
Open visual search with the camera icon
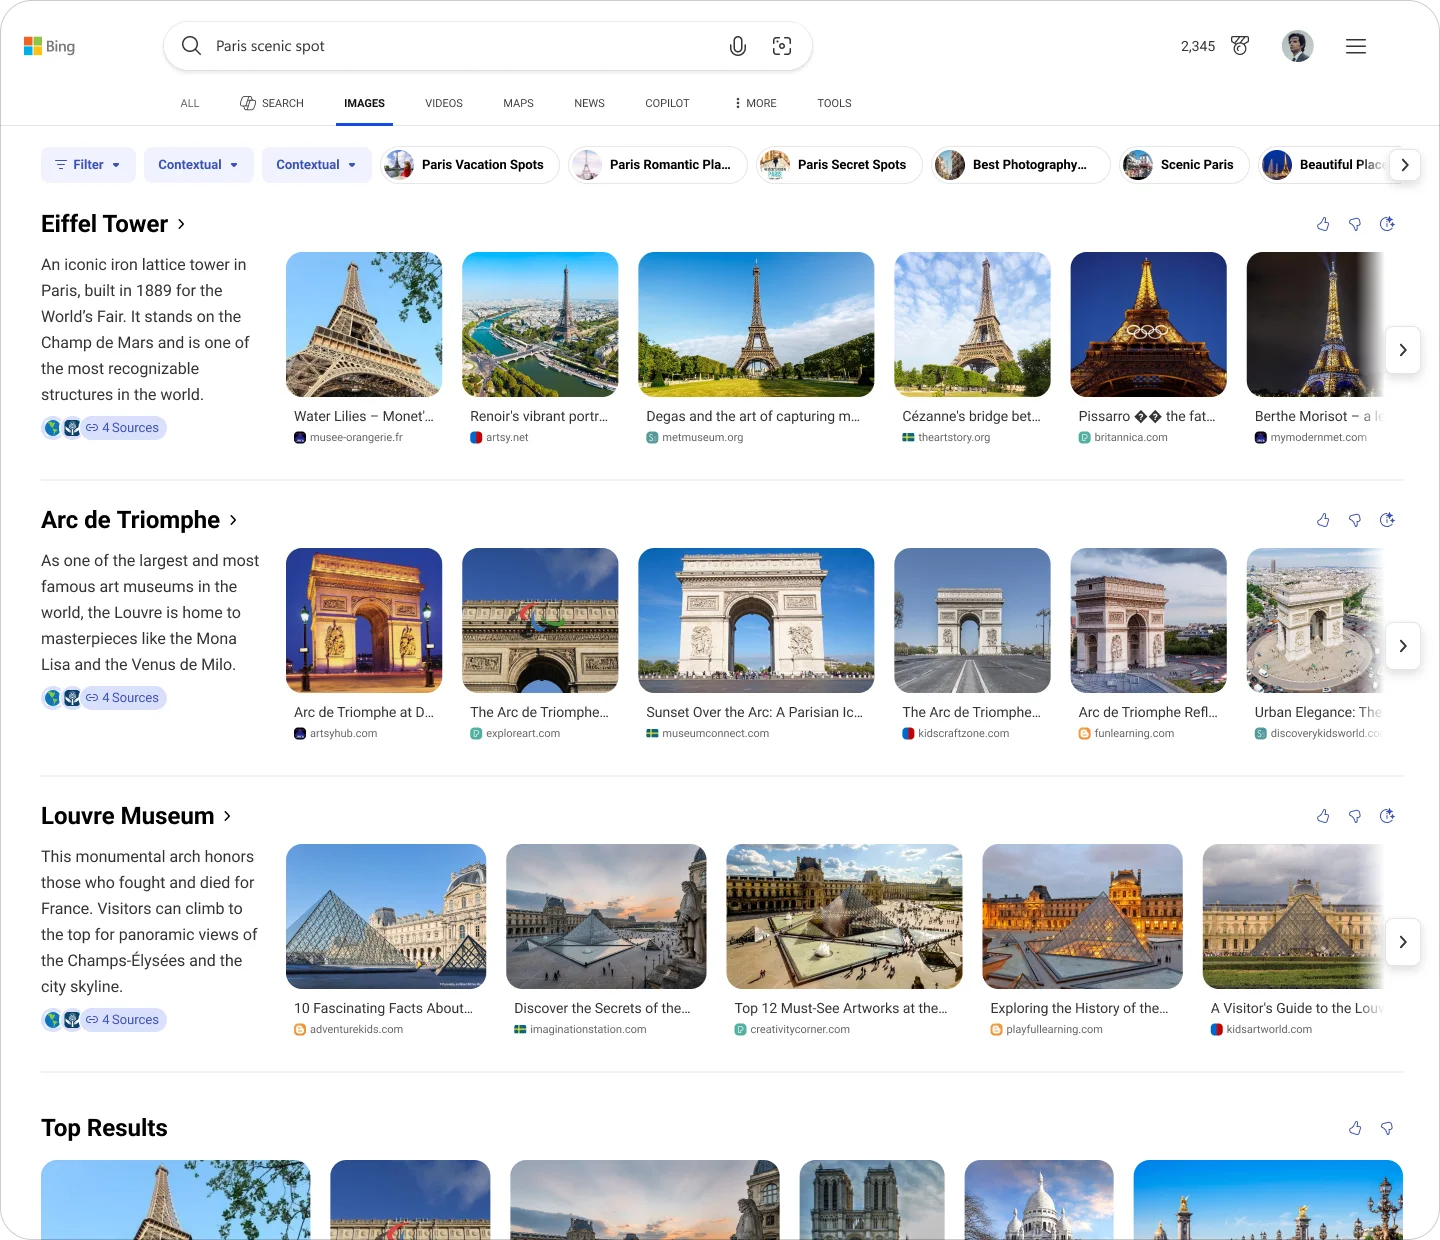pos(781,45)
